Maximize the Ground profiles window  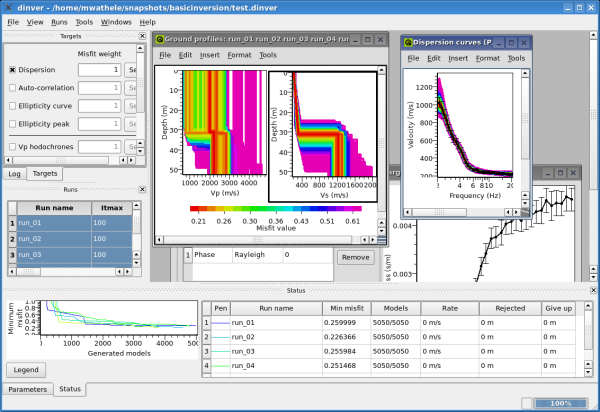point(368,39)
